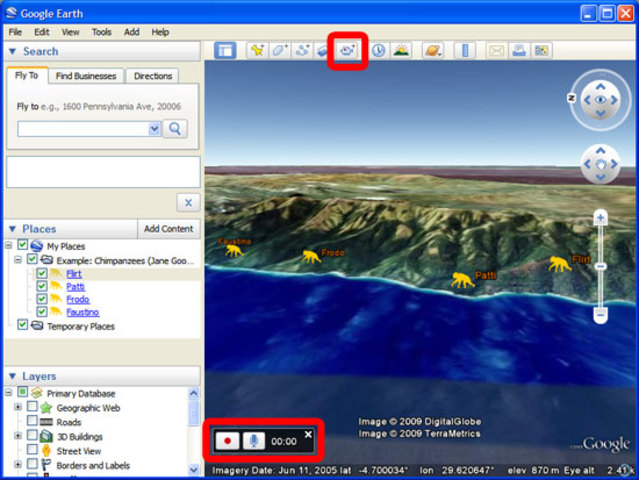This screenshot has height=480, width=639.
Task: Enable the Borders and Labels checkbox
Action: (x=32, y=464)
